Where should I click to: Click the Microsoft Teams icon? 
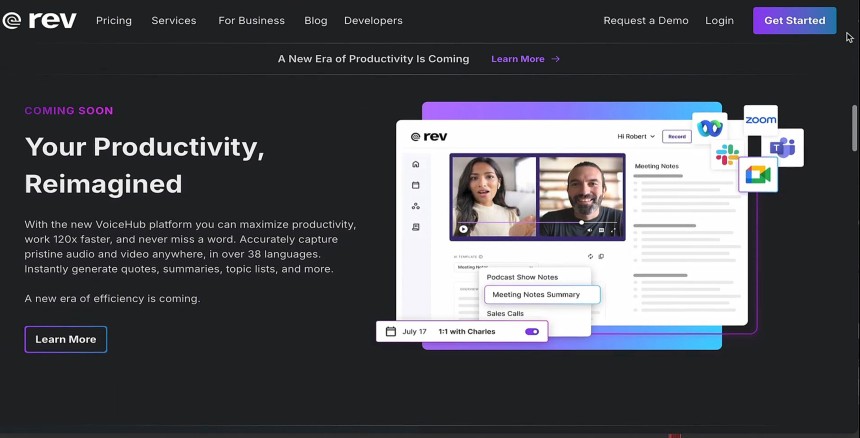pyautogui.click(x=783, y=147)
